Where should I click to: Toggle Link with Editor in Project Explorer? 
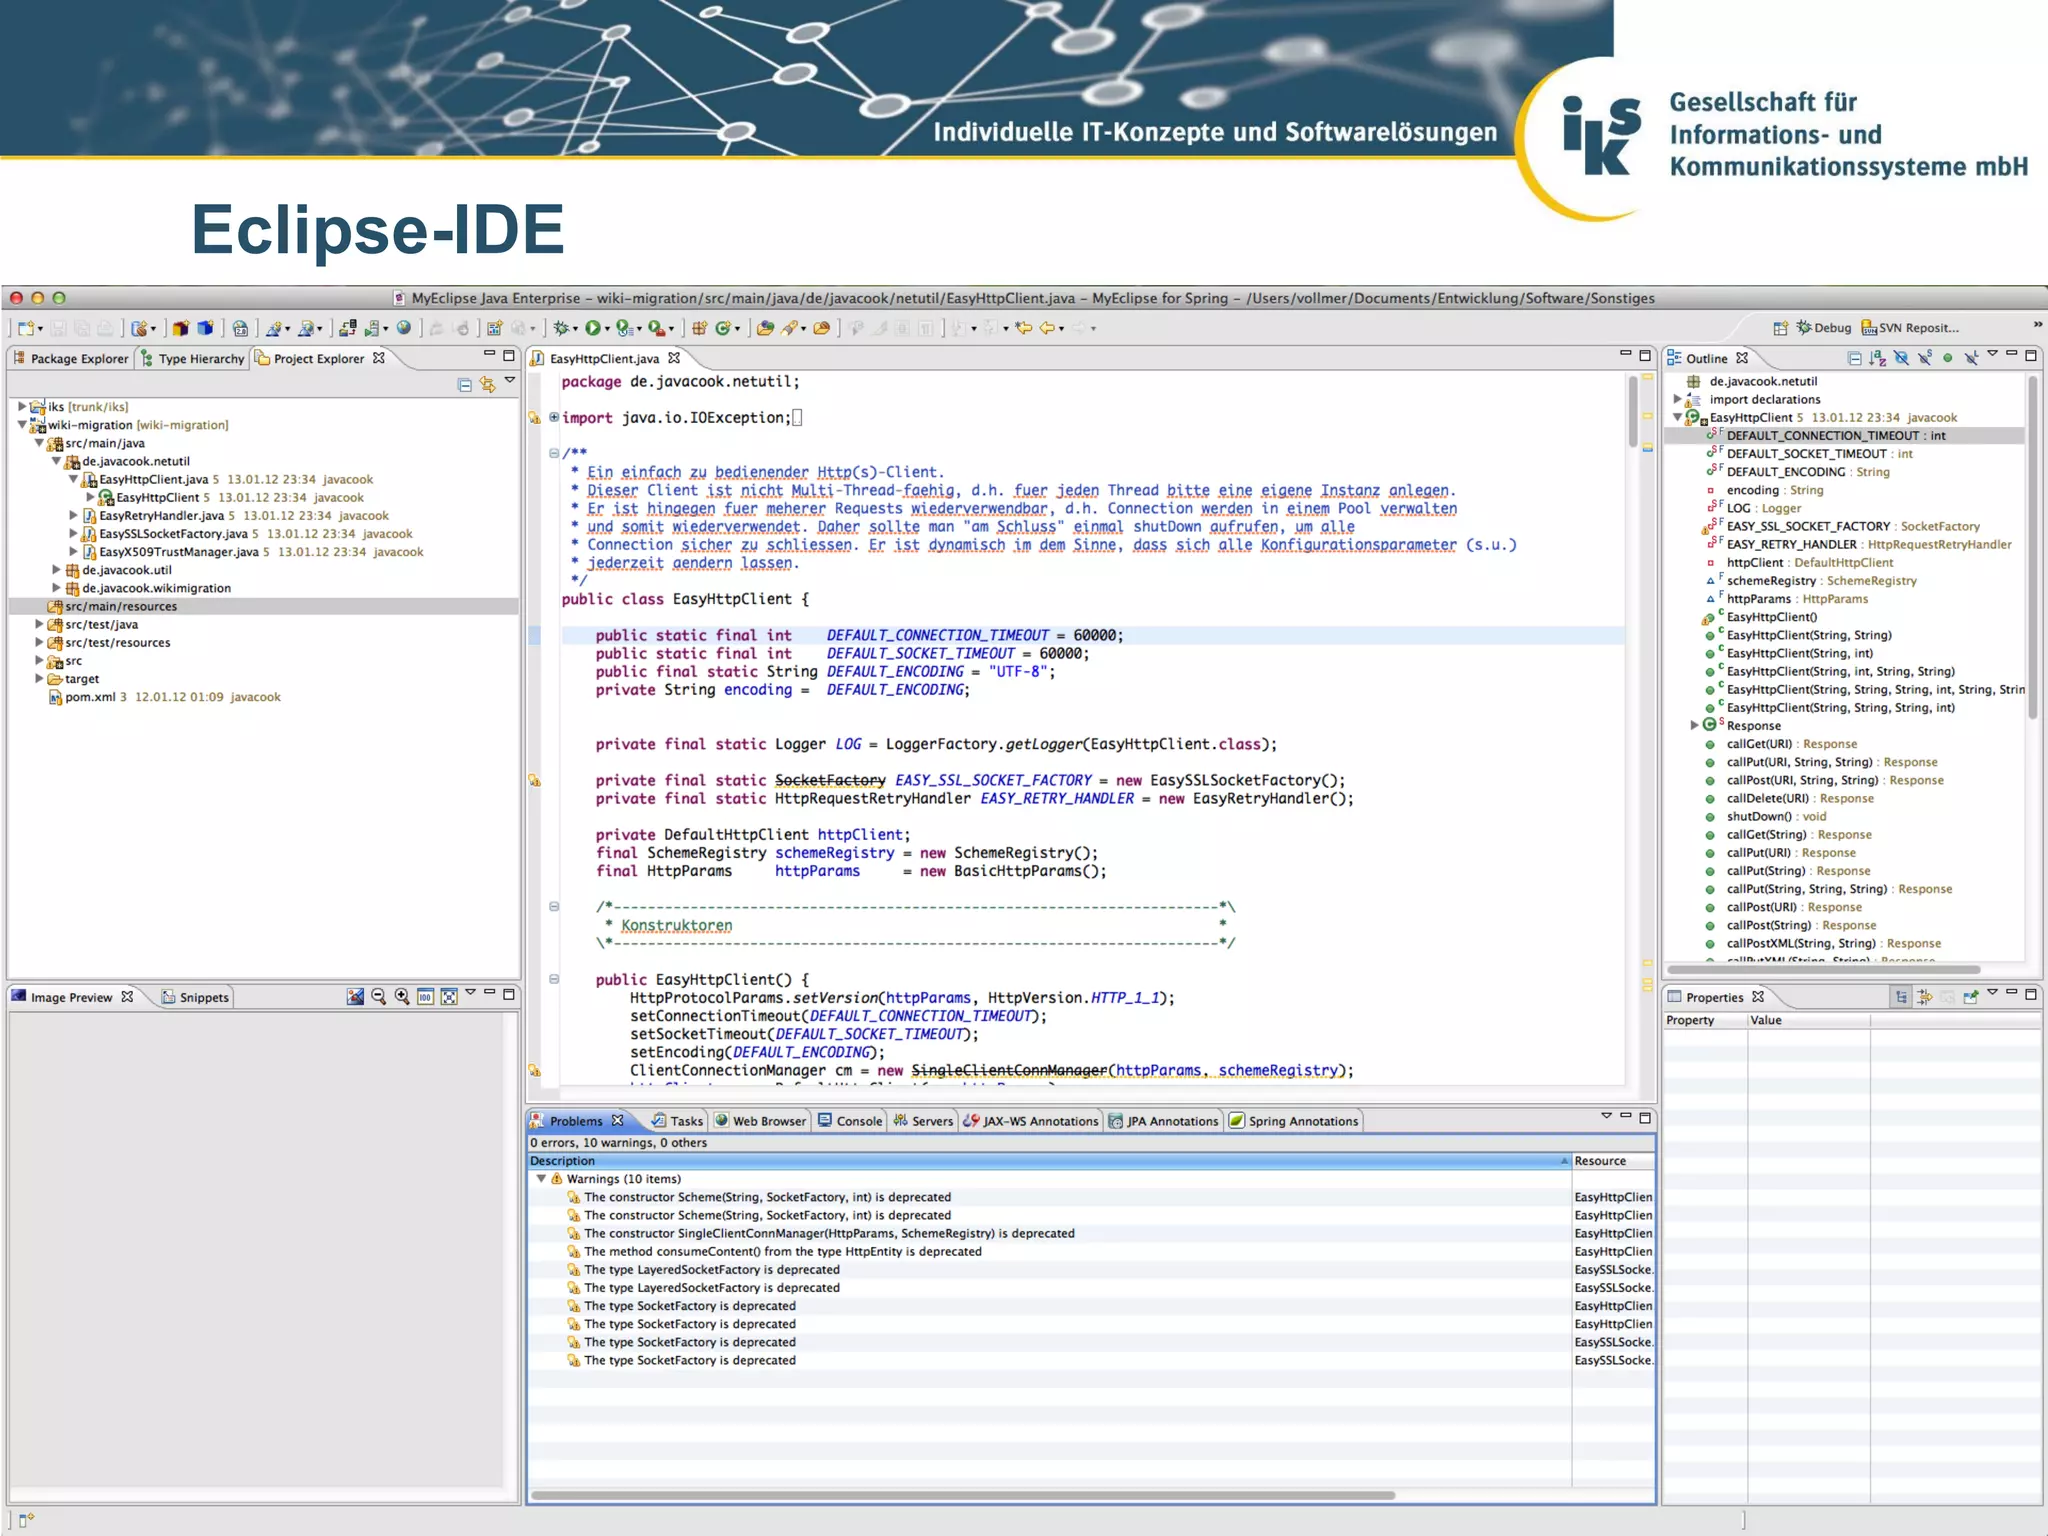click(488, 385)
